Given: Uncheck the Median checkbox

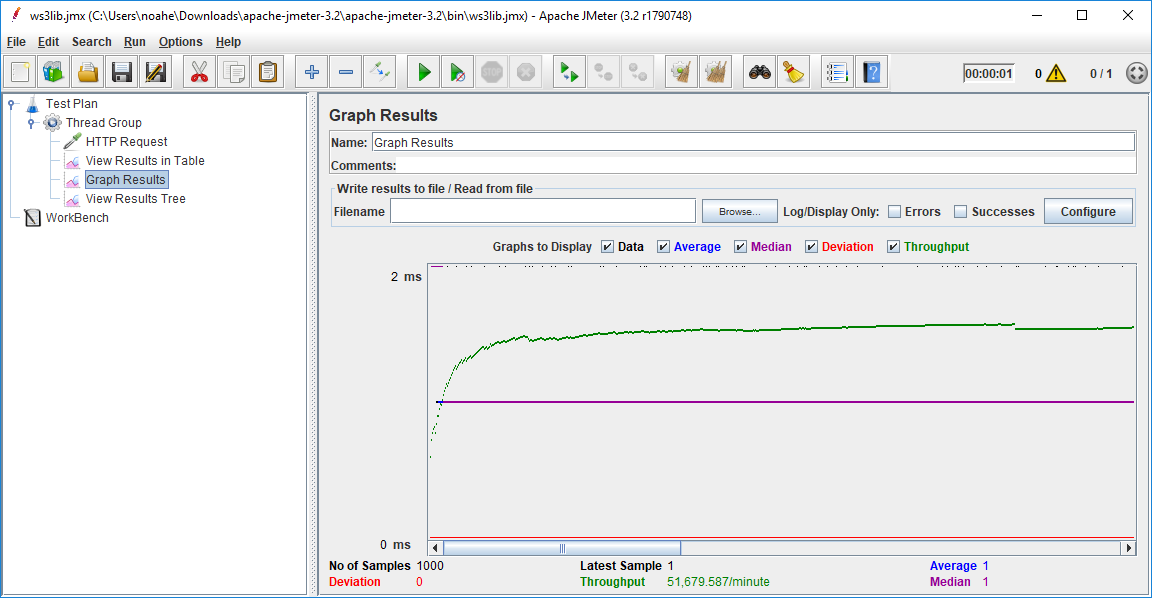Looking at the screenshot, I should tap(740, 246).
